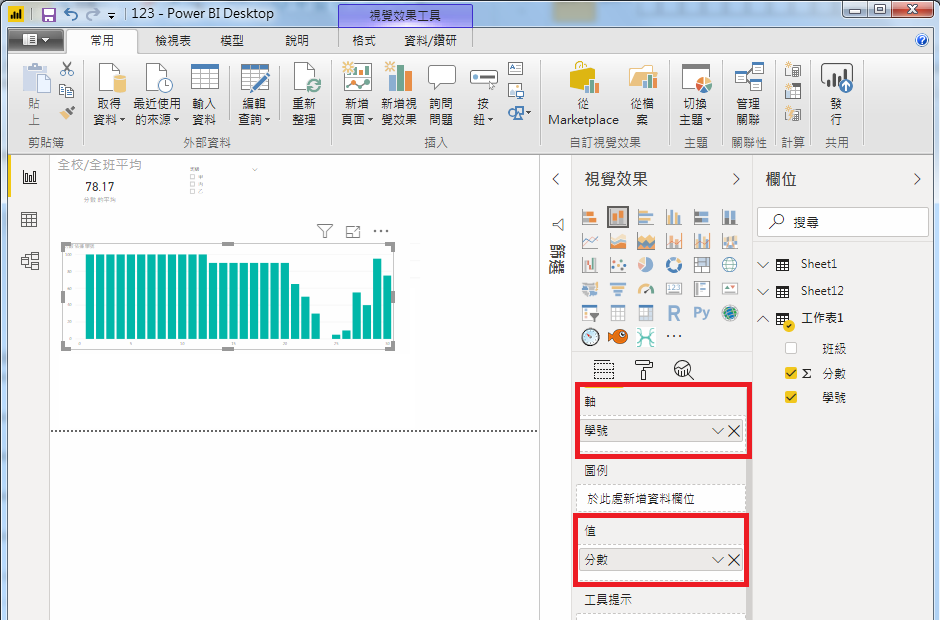The height and width of the screenshot is (620, 940).
Task: Pick the map globe visualization
Action: [x=730, y=264]
